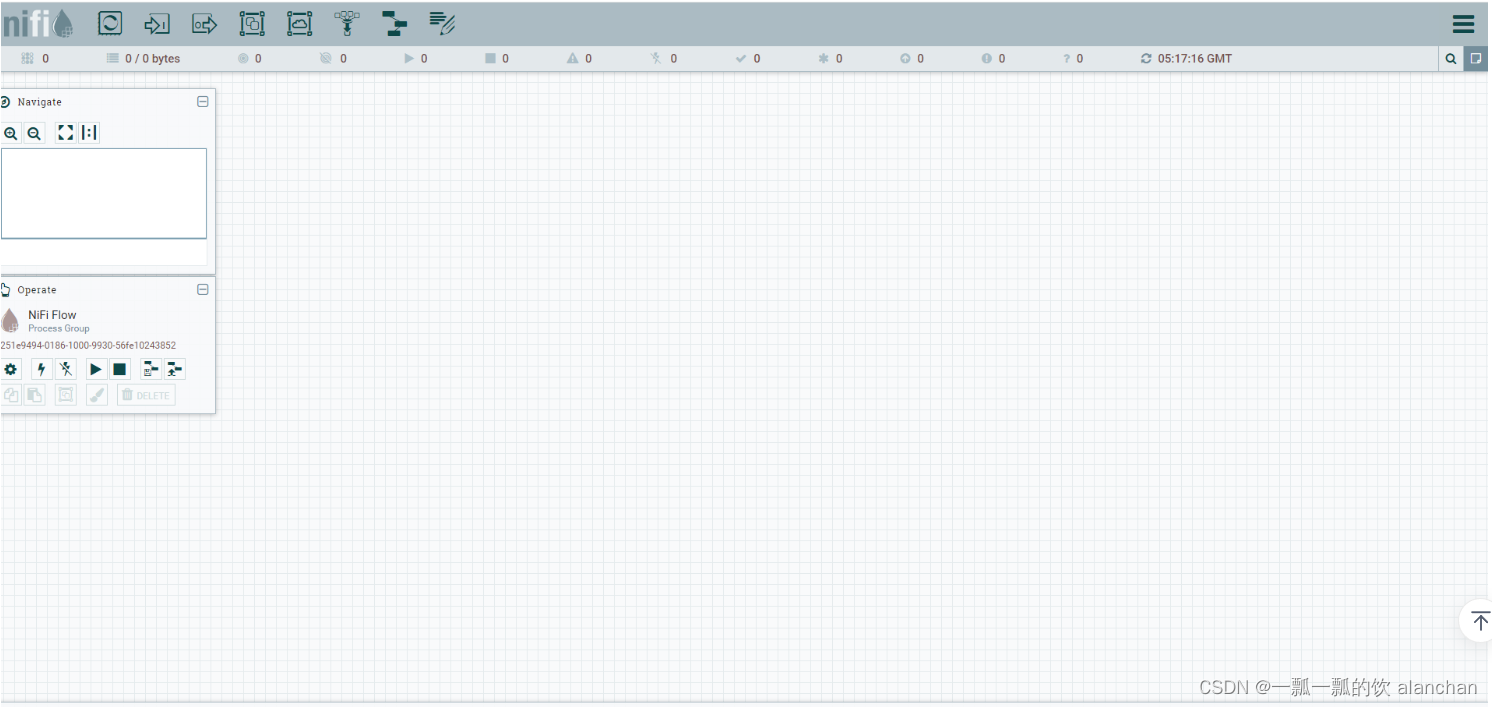Click the disabled components status icon

(x=656, y=59)
